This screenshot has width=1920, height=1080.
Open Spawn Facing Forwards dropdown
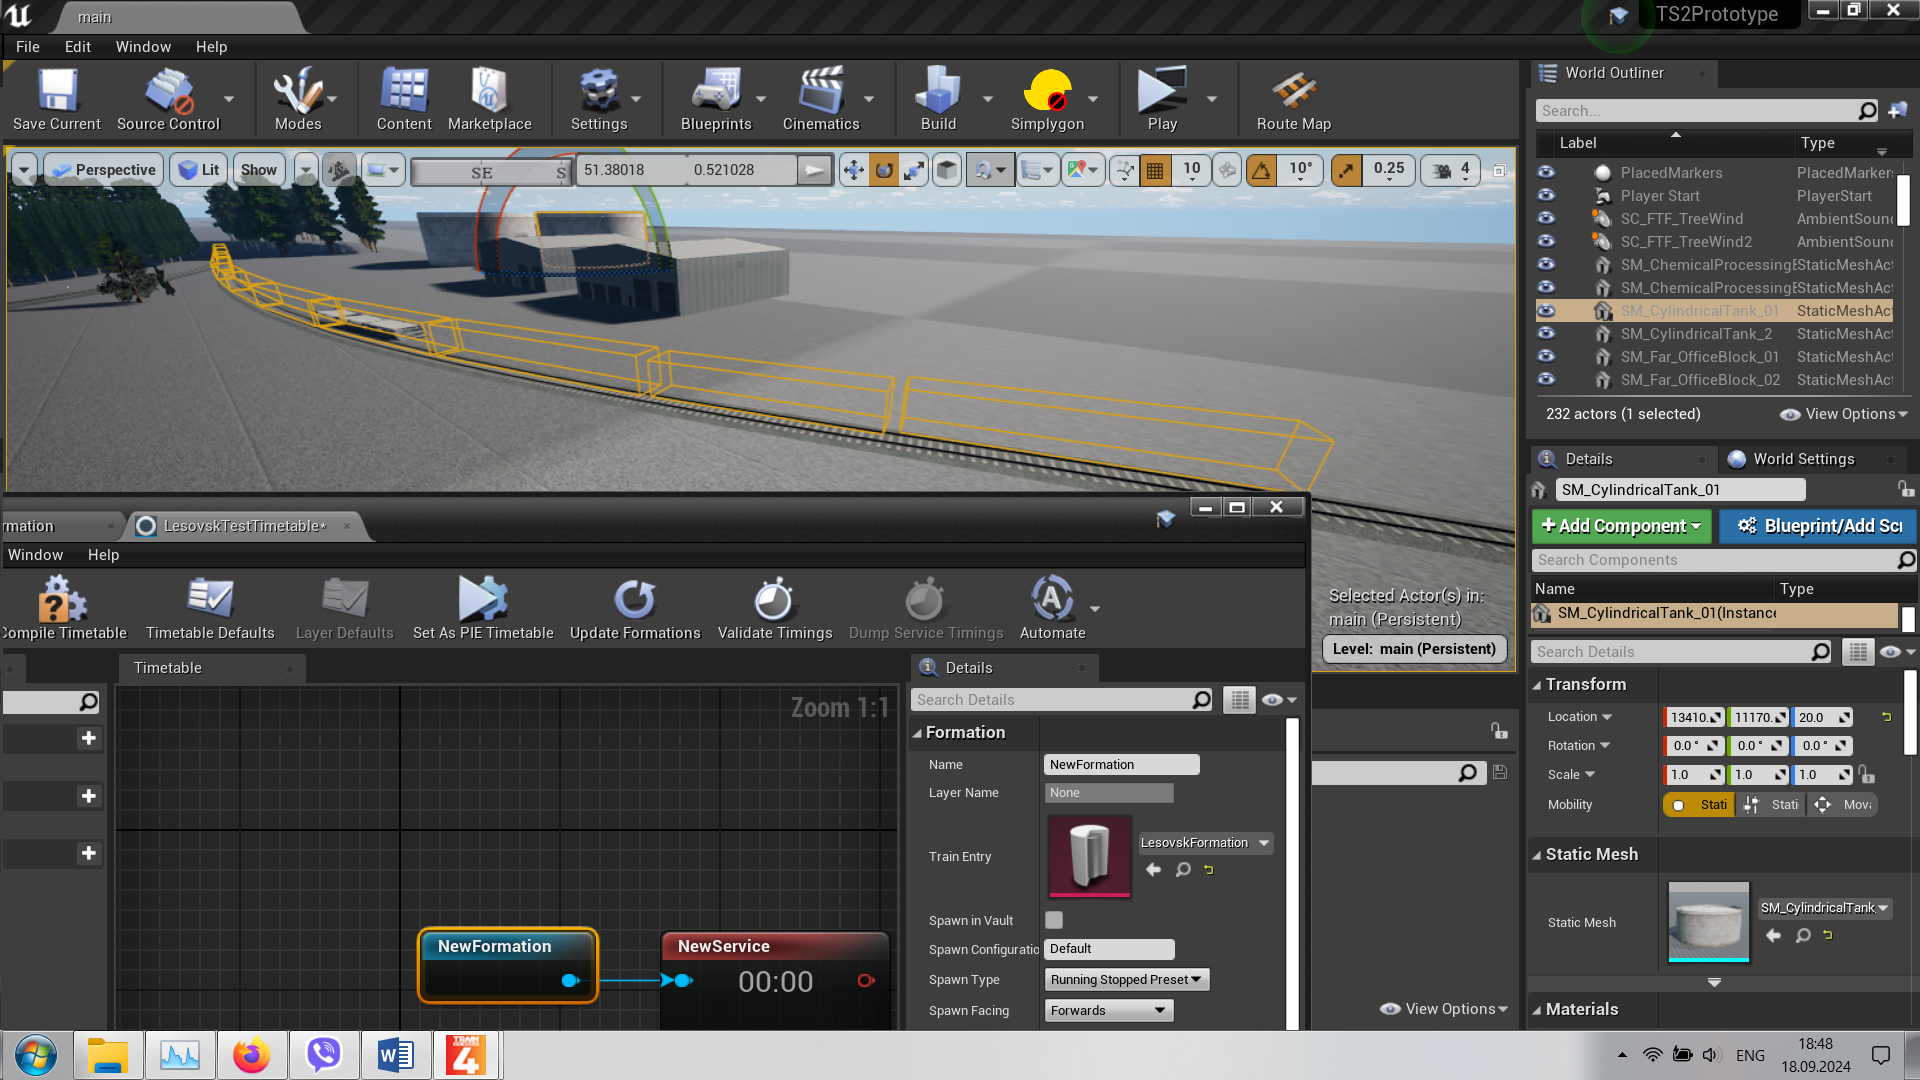point(1108,1011)
